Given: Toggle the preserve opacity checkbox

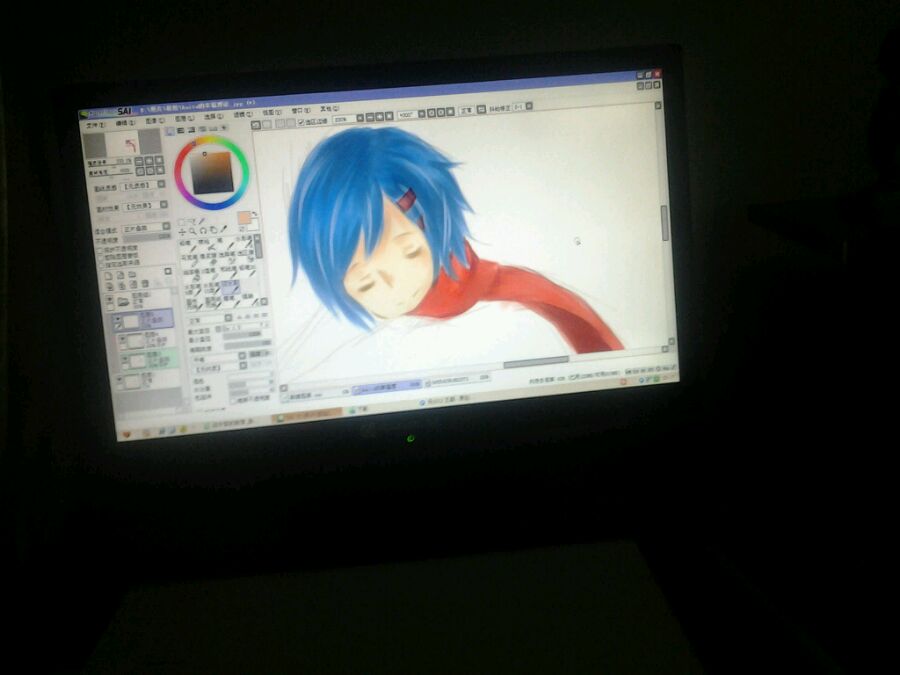Looking at the screenshot, I should [99, 250].
